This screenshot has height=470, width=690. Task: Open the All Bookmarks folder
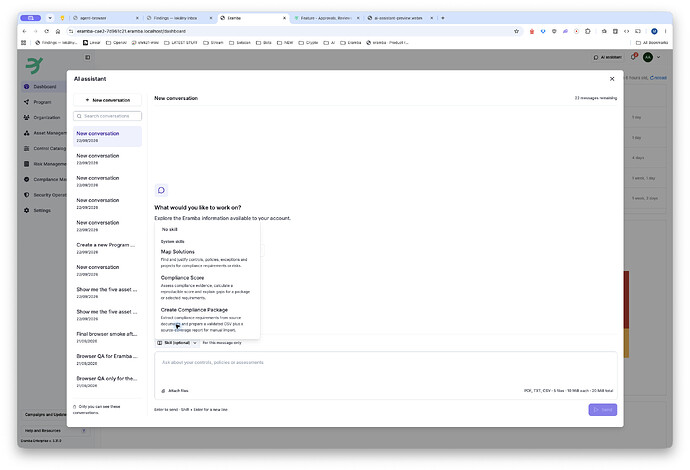pos(652,43)
